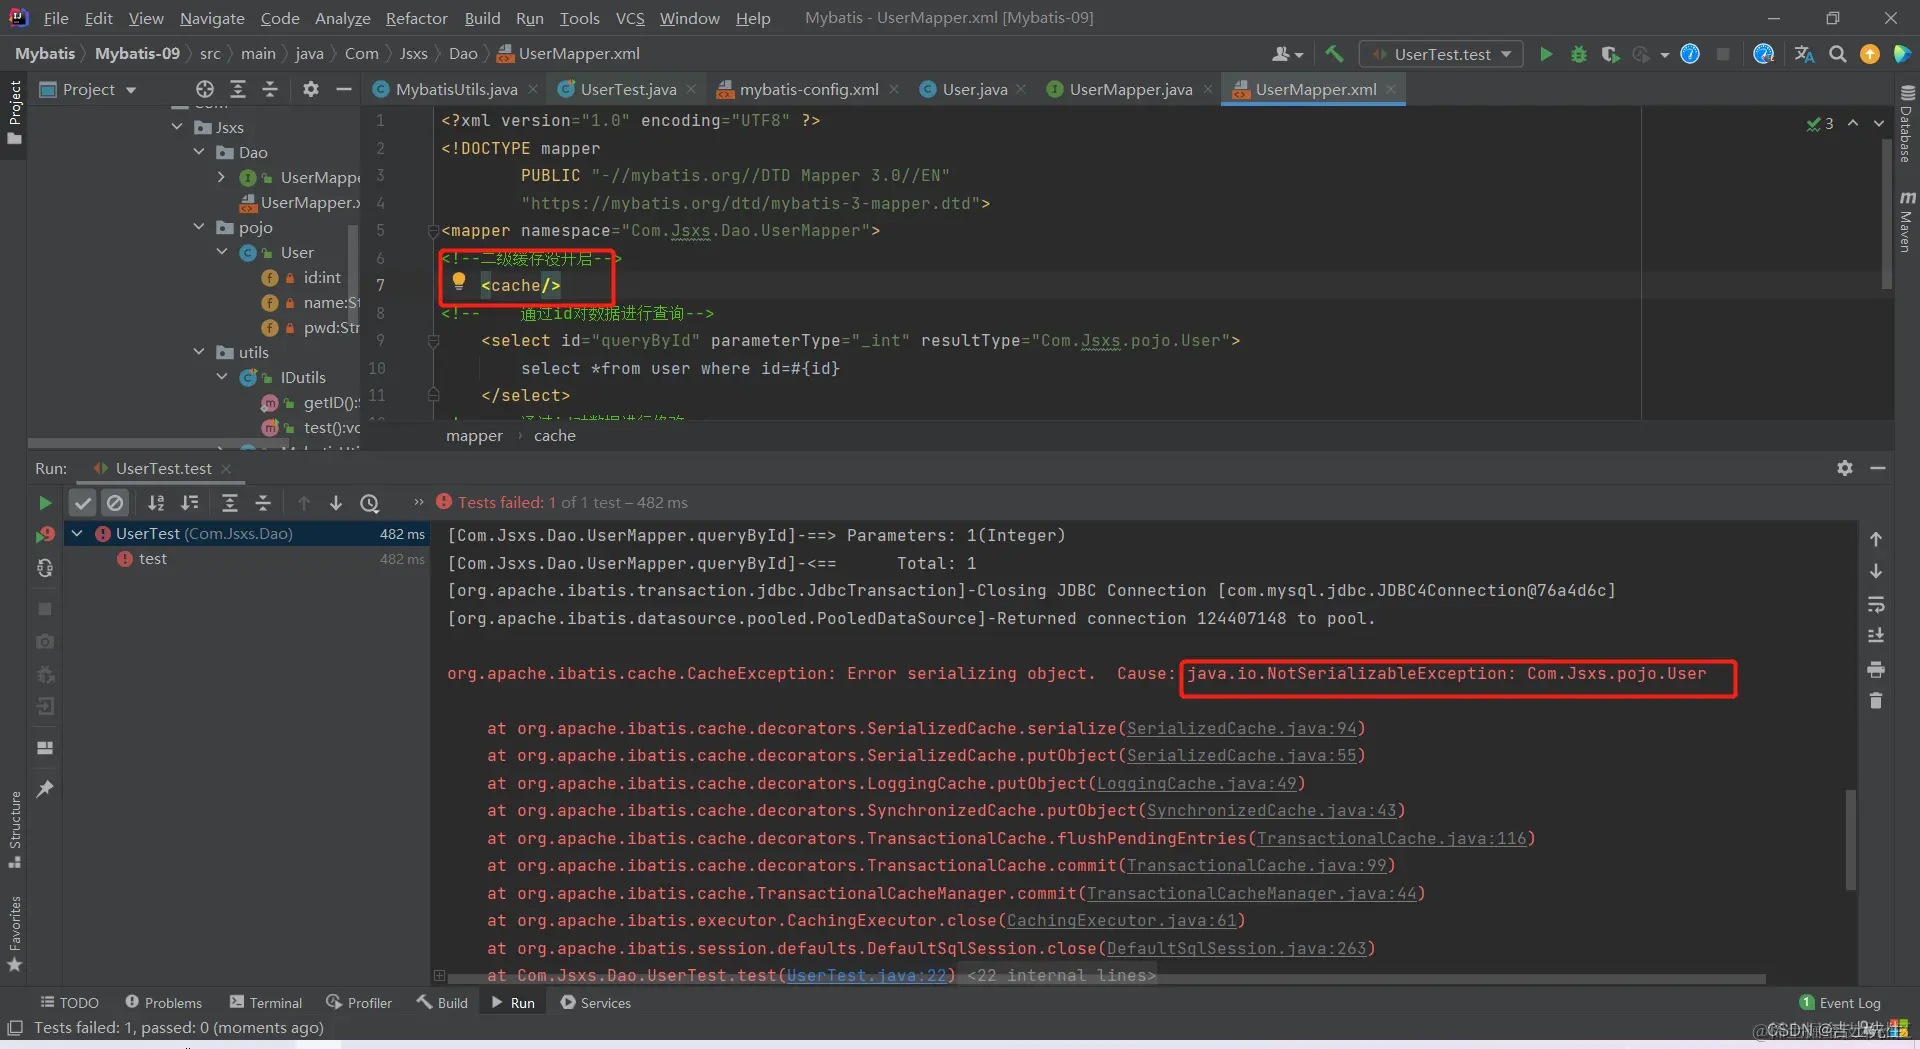The width and height of the screenshot is (1920, 1049).
Task: Collapse all nodes in Project panel
Action: click(270, 89)
